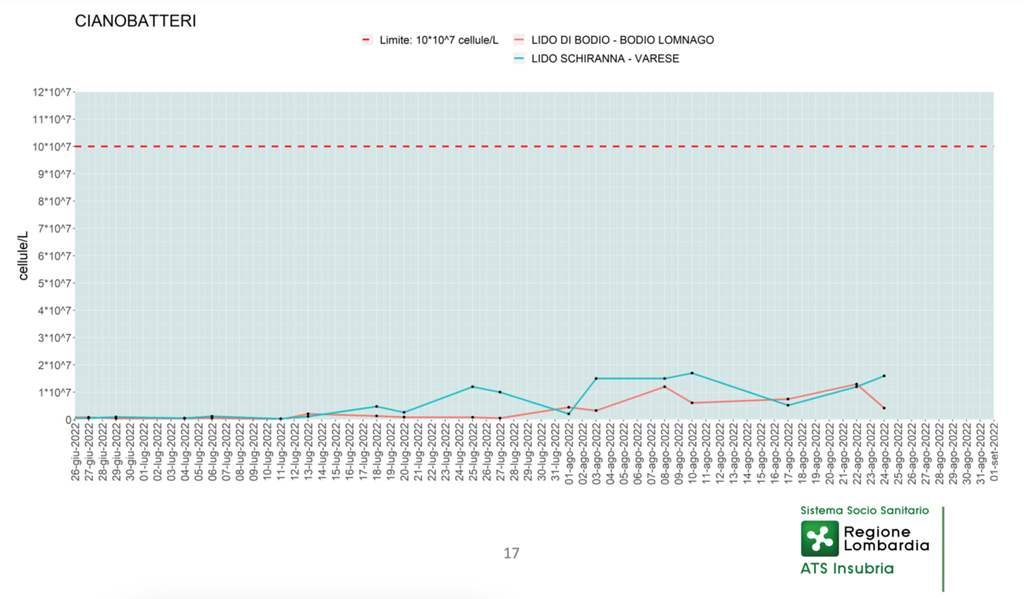Image resolution: width=1024 pixels, height=599 pixels.
Task: Click page number 17
Action: coord(511,553)
